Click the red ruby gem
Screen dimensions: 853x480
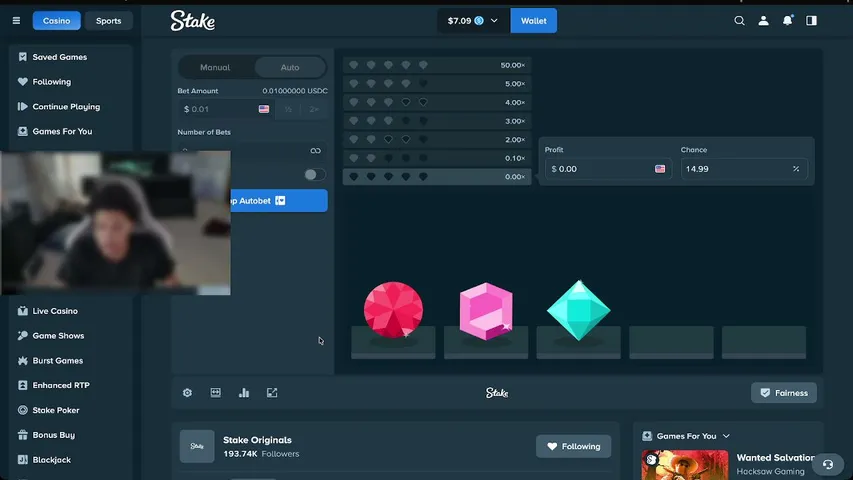(393, 310)
